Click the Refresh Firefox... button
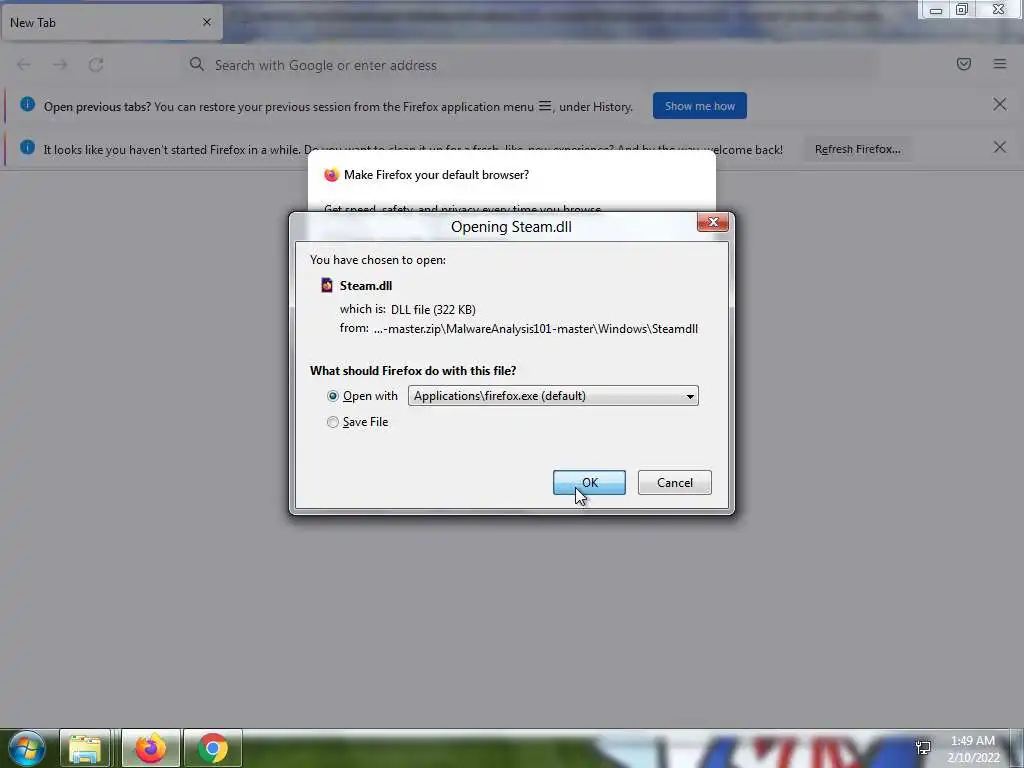The image size is (1024, 768). click(x=857, y=149)
